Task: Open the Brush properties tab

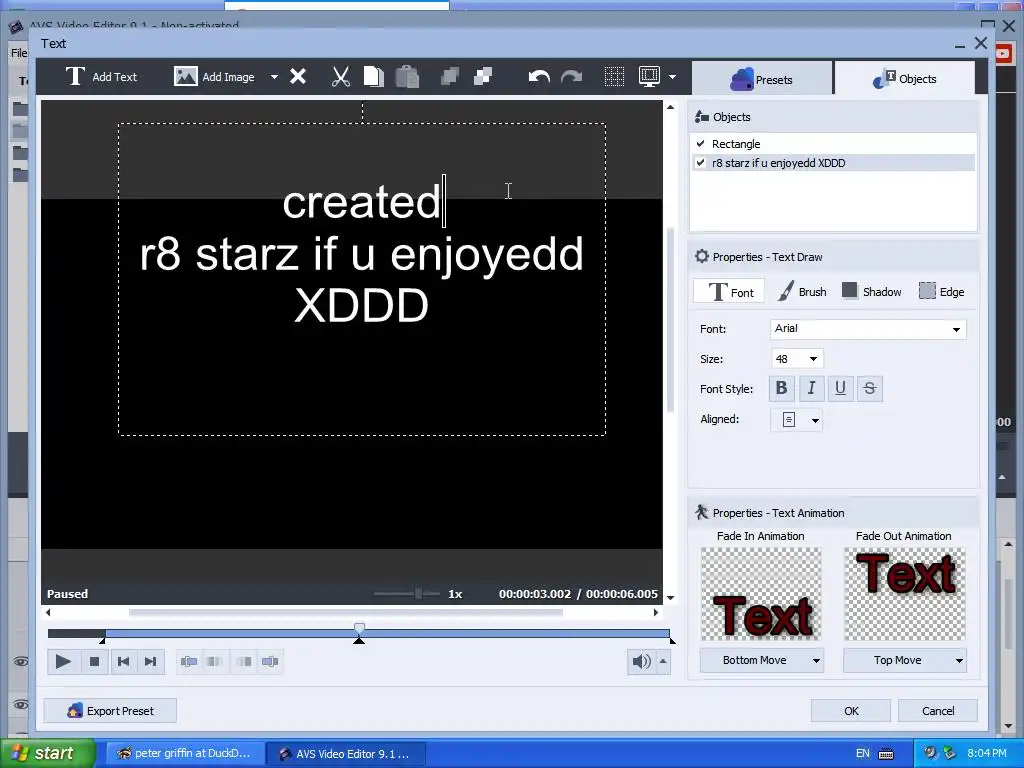Action: point(803,292)
